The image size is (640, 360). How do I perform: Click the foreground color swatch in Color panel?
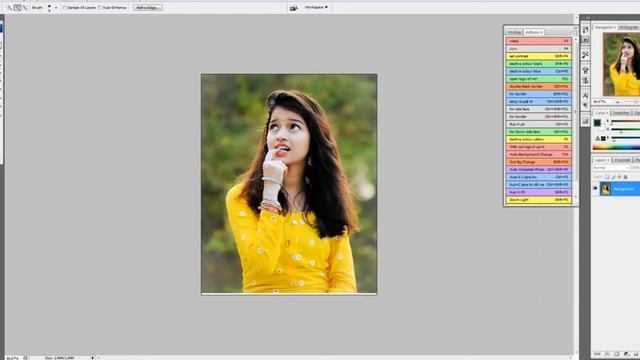tap(597, 122)
